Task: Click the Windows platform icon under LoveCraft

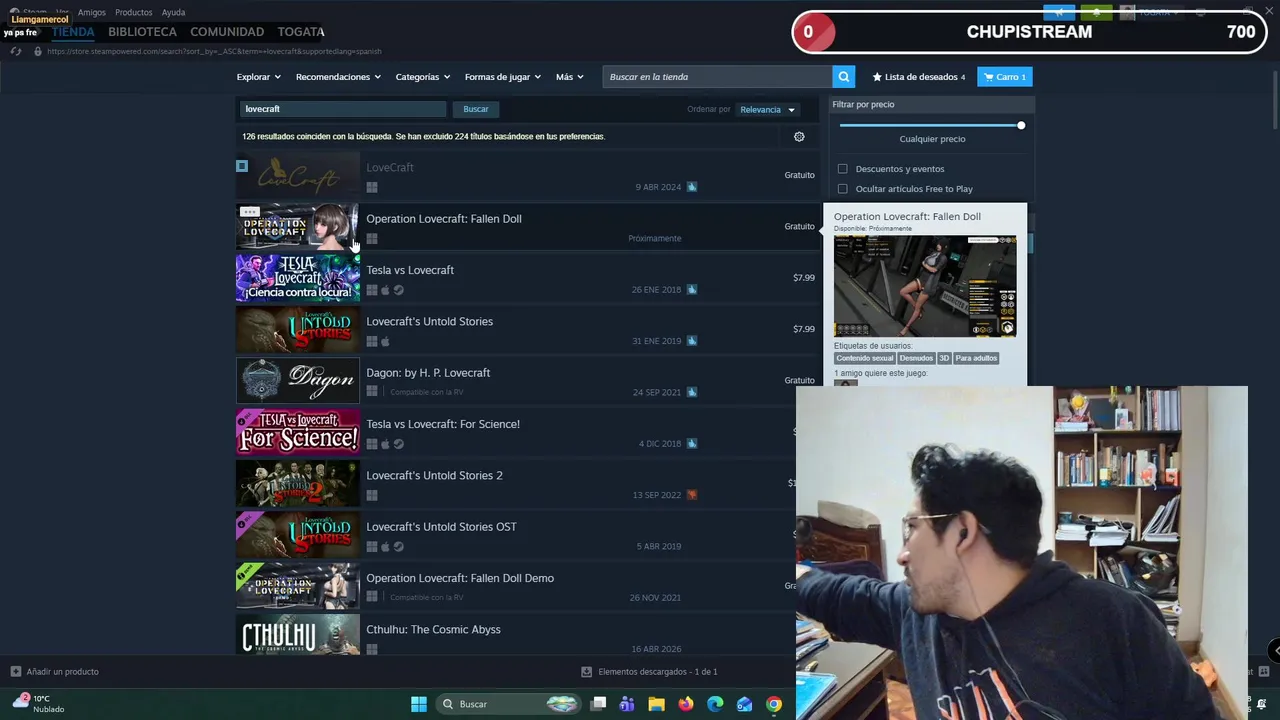Action: pyautogui.click(x=372, y=187)
